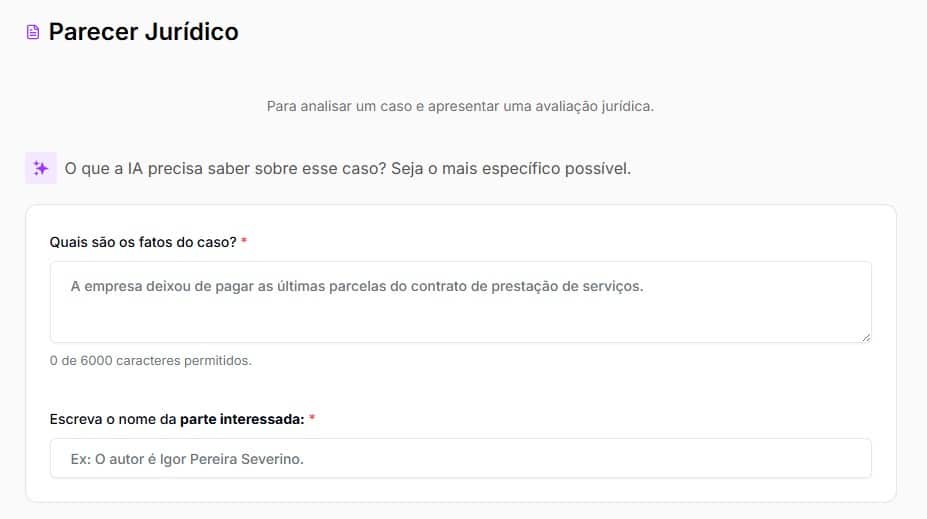Focus the fatos do caso textarea

[x=461, y=302]
